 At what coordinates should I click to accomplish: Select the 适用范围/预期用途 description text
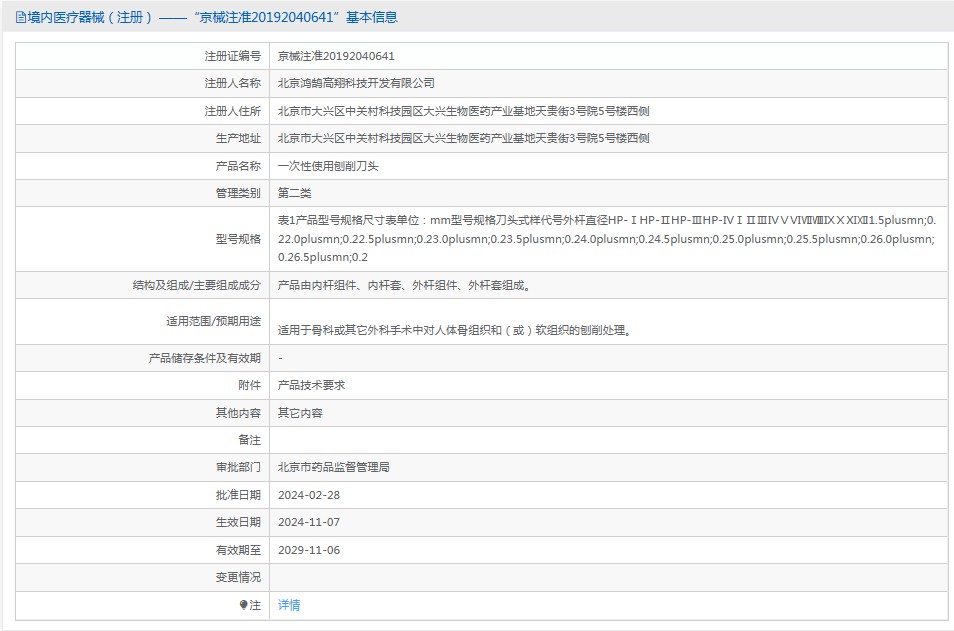click(454, 329)
